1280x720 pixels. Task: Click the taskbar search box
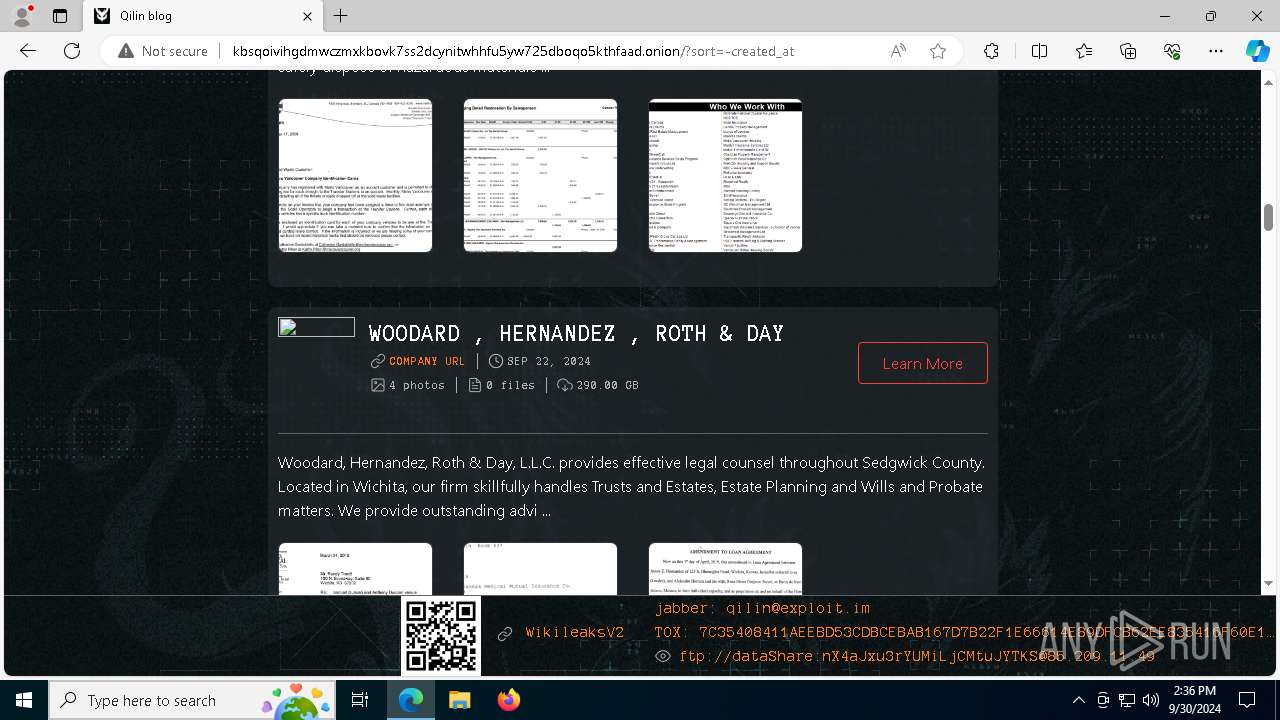193,700
